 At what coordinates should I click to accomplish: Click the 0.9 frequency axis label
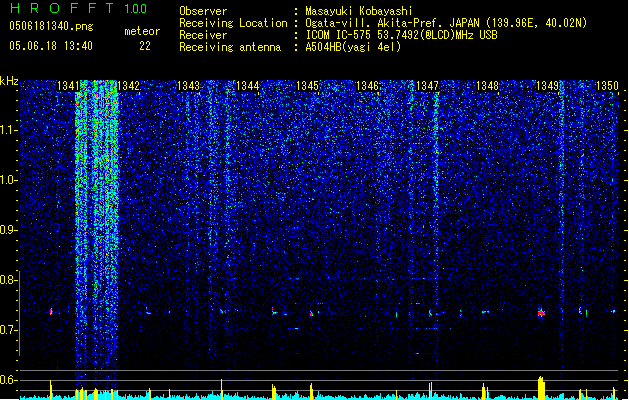pyautogui.click(x=8, y=230)
